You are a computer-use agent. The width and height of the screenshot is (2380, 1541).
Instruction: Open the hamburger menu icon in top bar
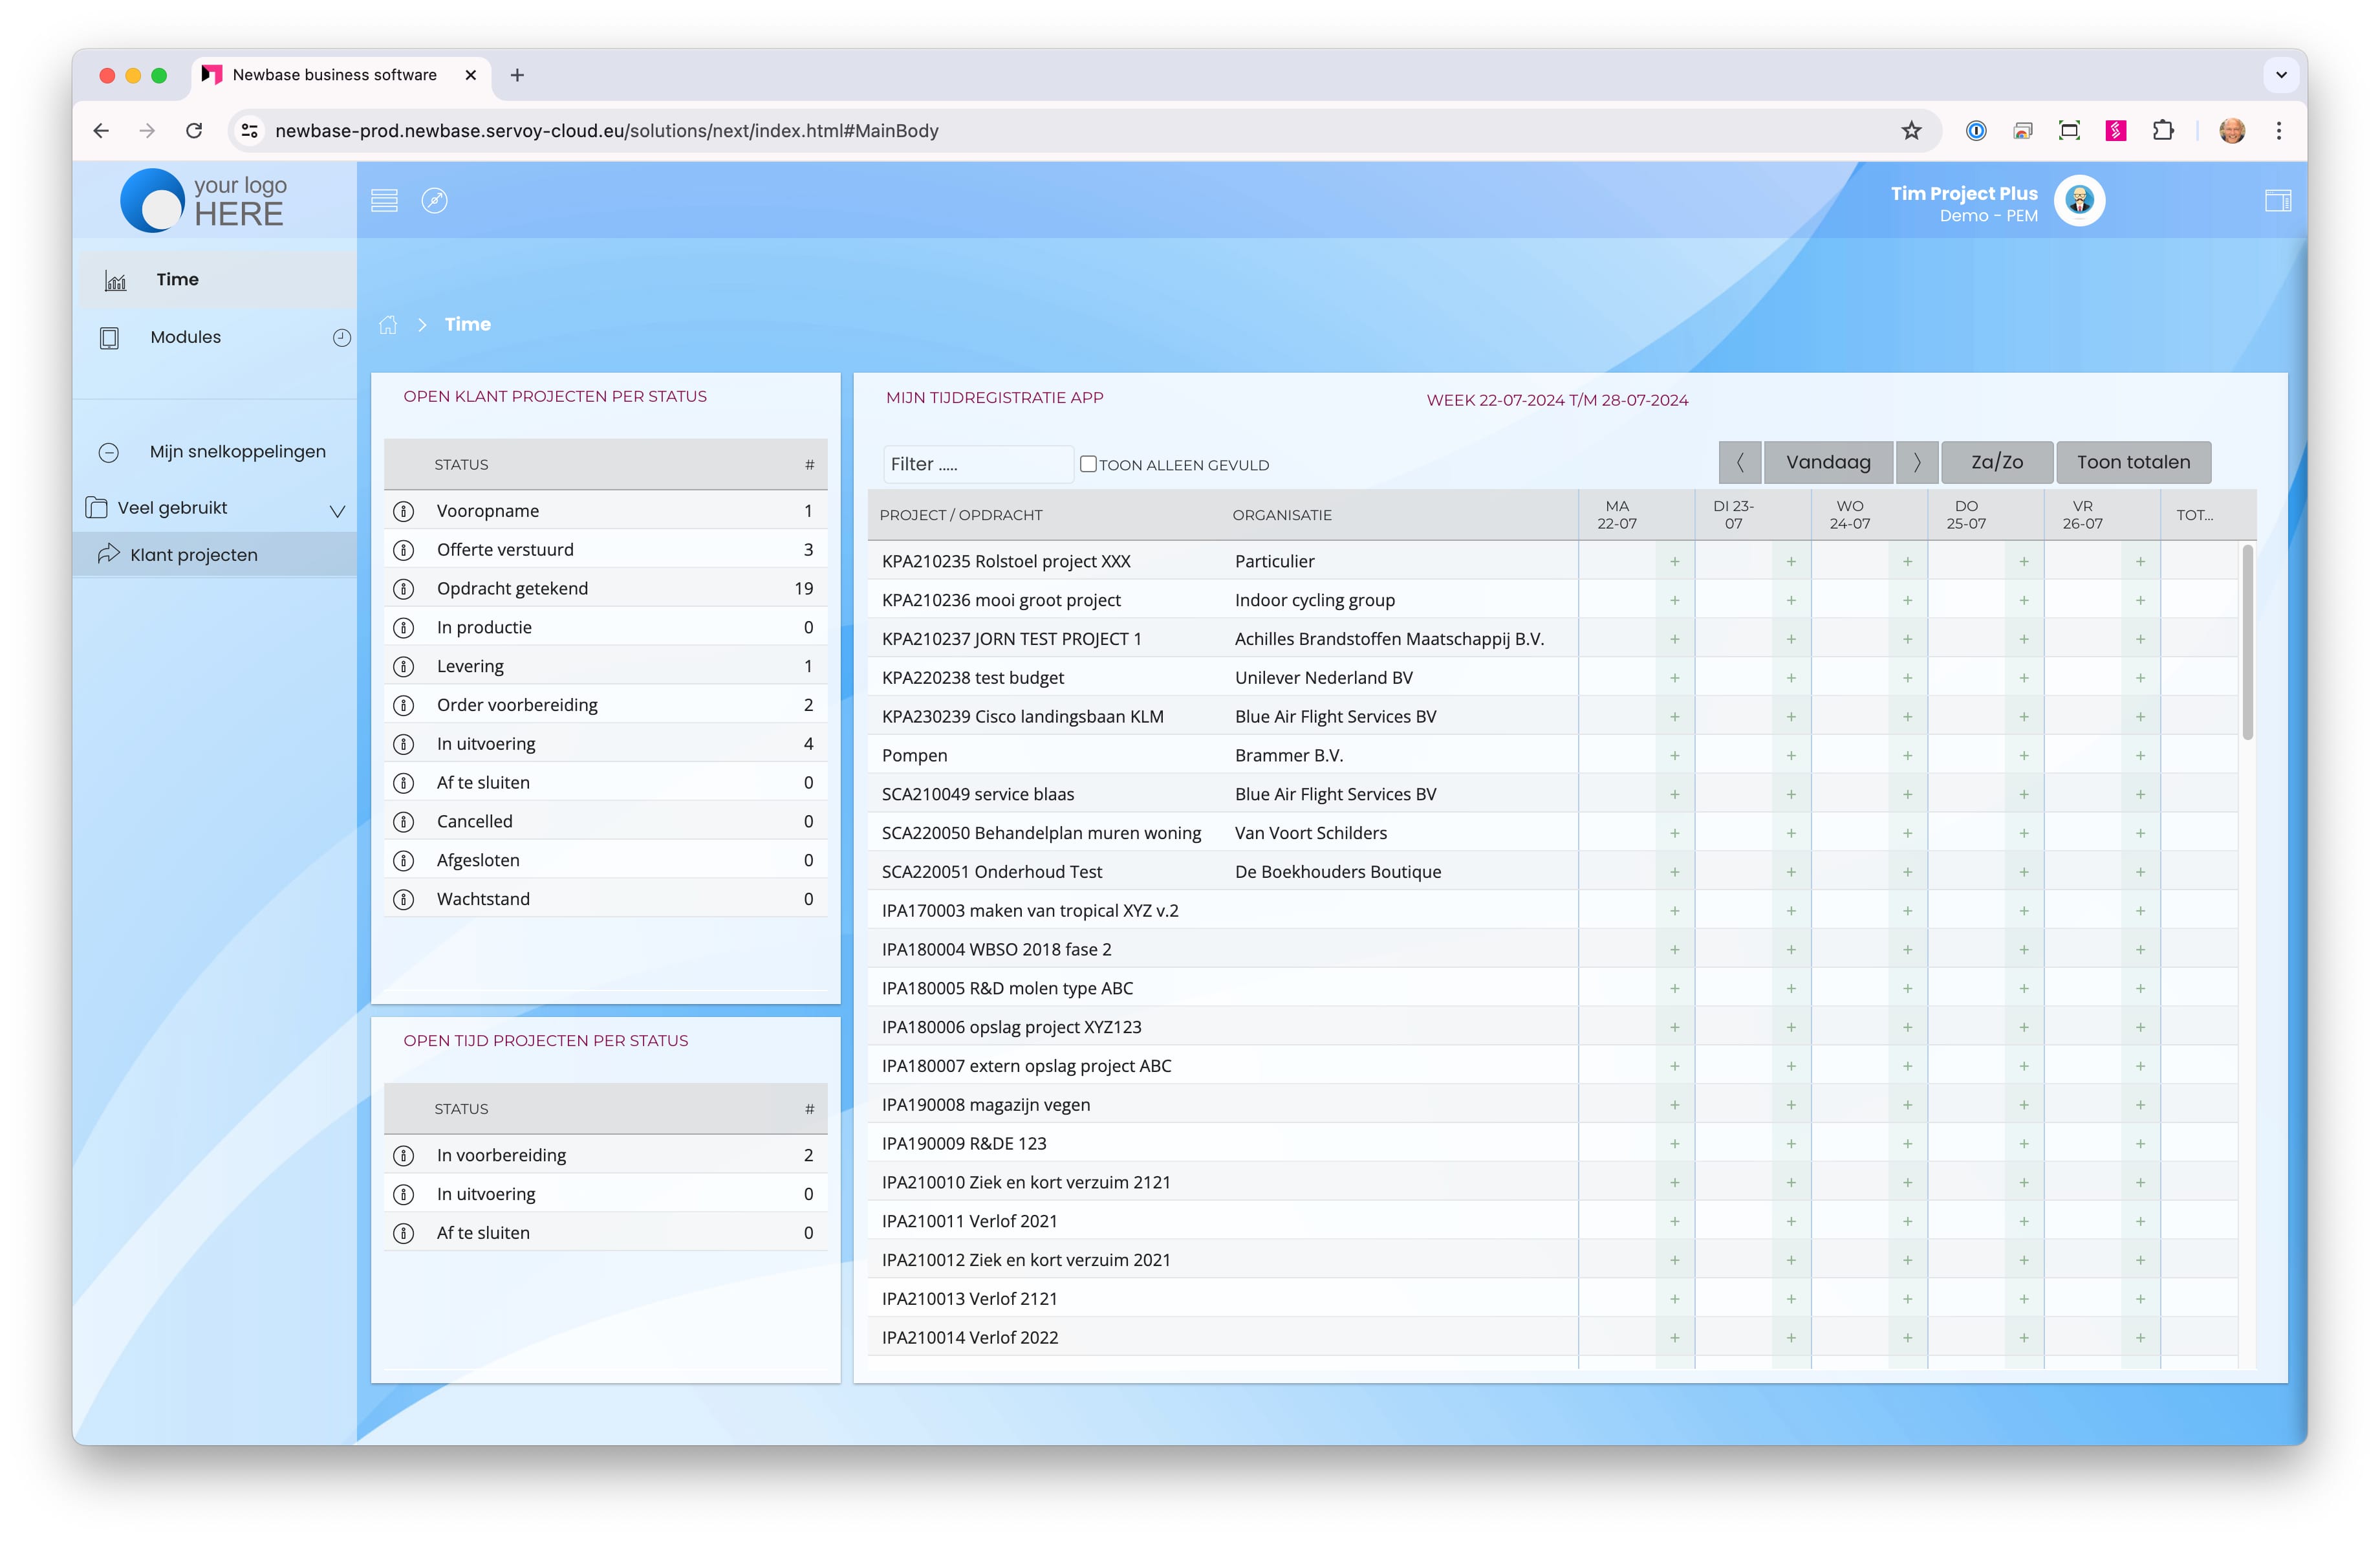(384, 200)
